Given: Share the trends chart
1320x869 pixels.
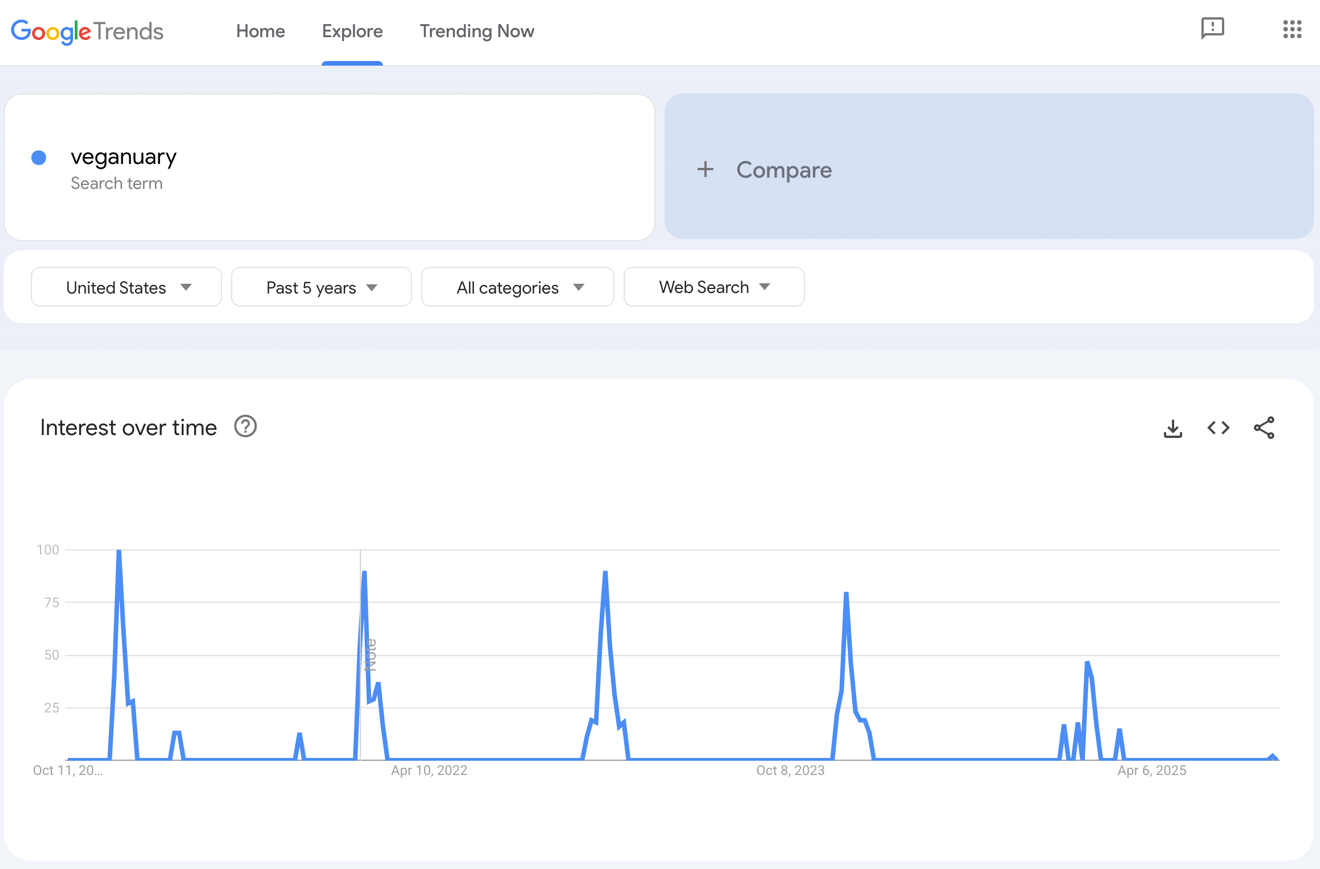Looking at the screenshot, I should coord(1264,428).
